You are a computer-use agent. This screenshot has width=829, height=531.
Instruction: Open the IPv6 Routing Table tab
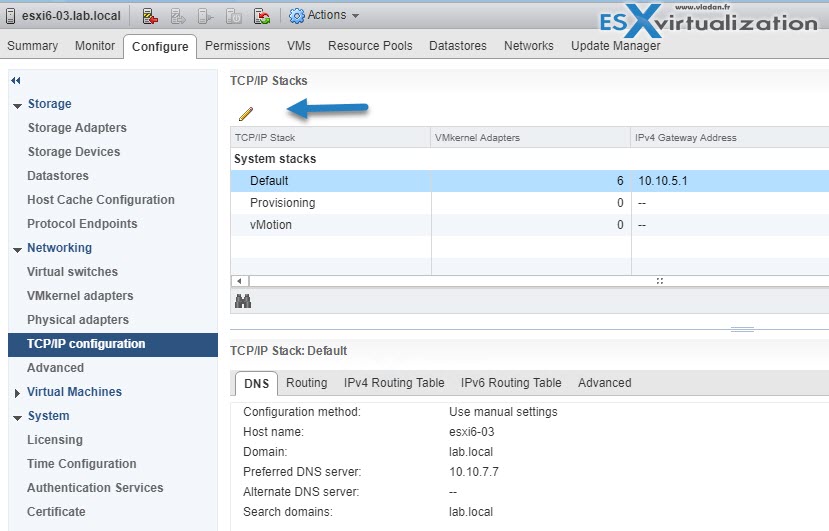click(x=511, y=383)
